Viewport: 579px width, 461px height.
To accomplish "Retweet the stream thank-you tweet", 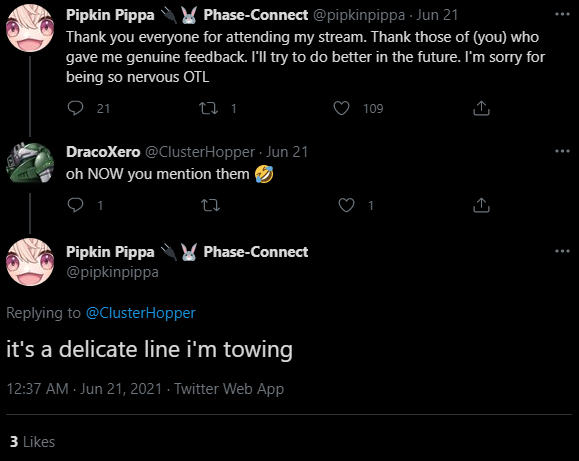I will click(208, 108).
